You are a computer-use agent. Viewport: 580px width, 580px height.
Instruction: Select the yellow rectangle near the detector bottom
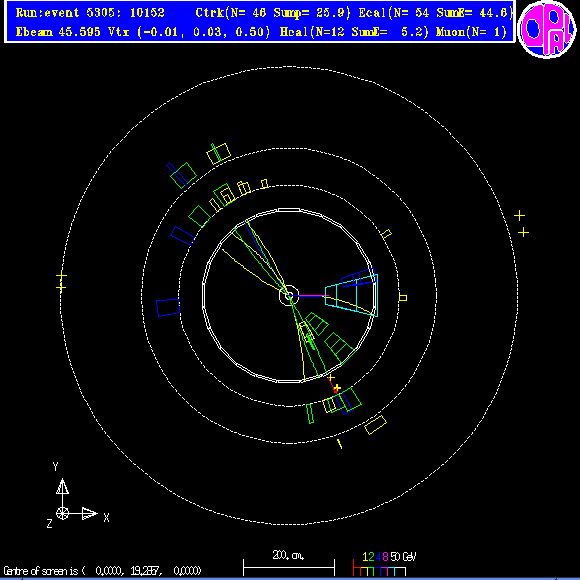pos(375,425)
